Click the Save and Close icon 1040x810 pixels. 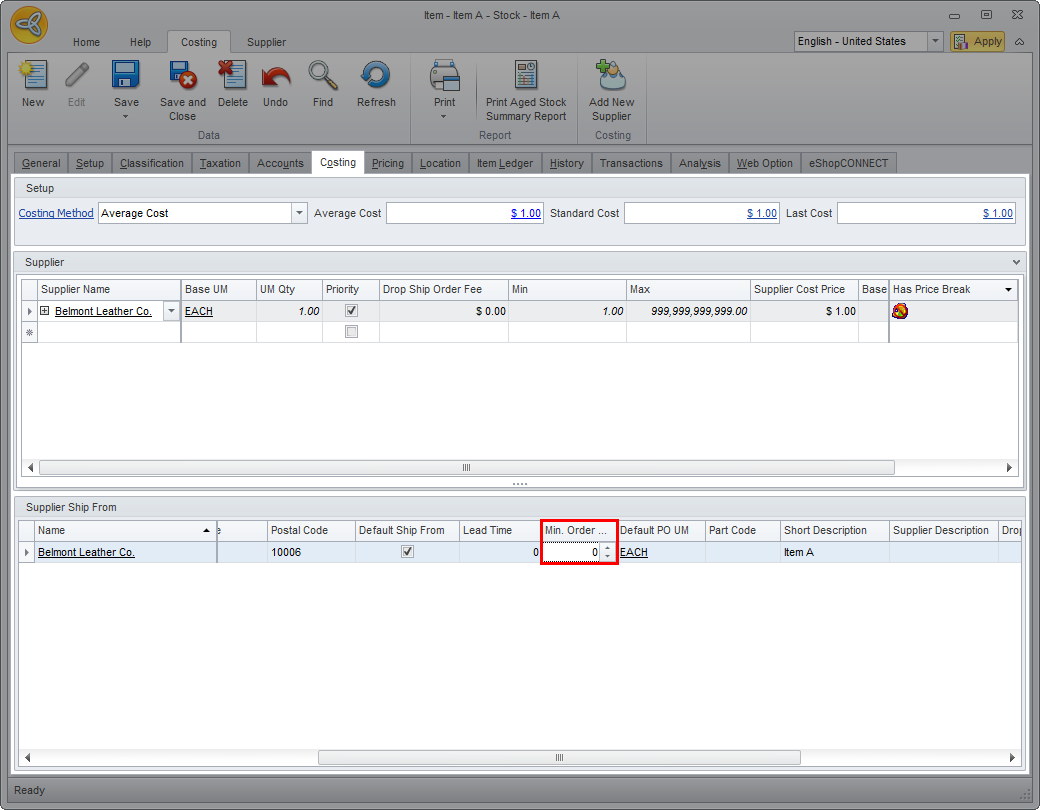click(182, 77)
